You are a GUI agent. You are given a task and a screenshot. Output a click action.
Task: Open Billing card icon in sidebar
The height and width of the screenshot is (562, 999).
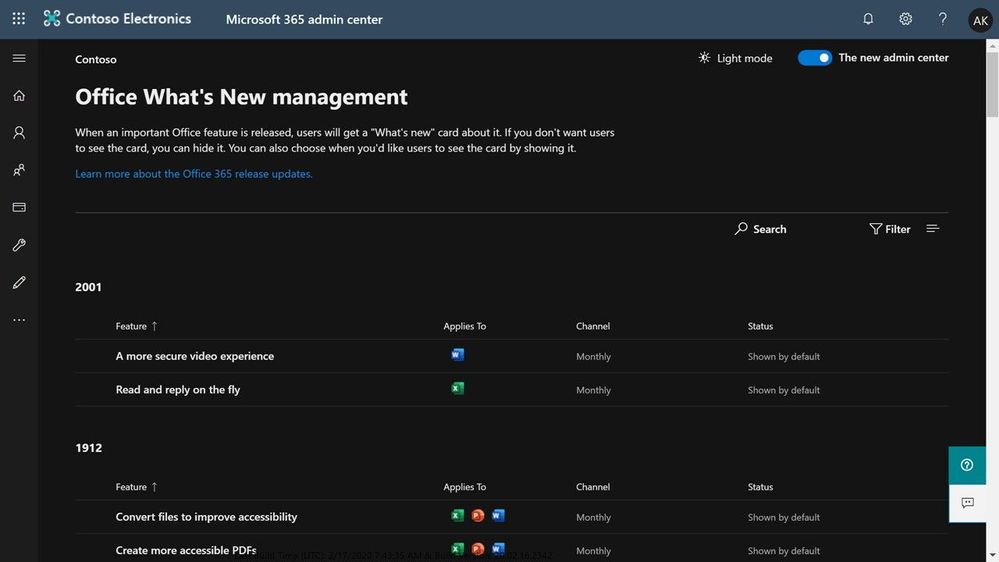pyautogui.click(x=19, y=207)
